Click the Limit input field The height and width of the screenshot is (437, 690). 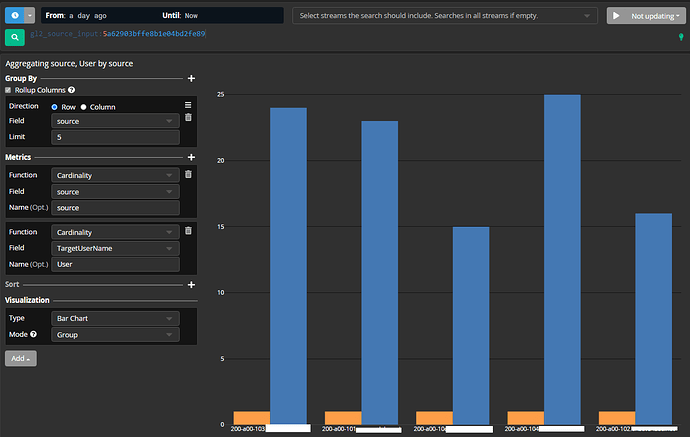[115, 137]
